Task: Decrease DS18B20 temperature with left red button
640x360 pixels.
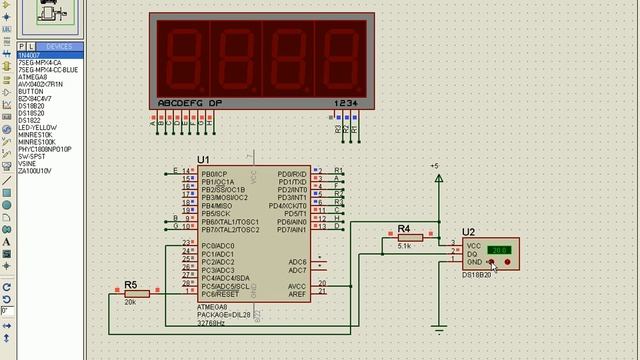Action: pos(491,262)
